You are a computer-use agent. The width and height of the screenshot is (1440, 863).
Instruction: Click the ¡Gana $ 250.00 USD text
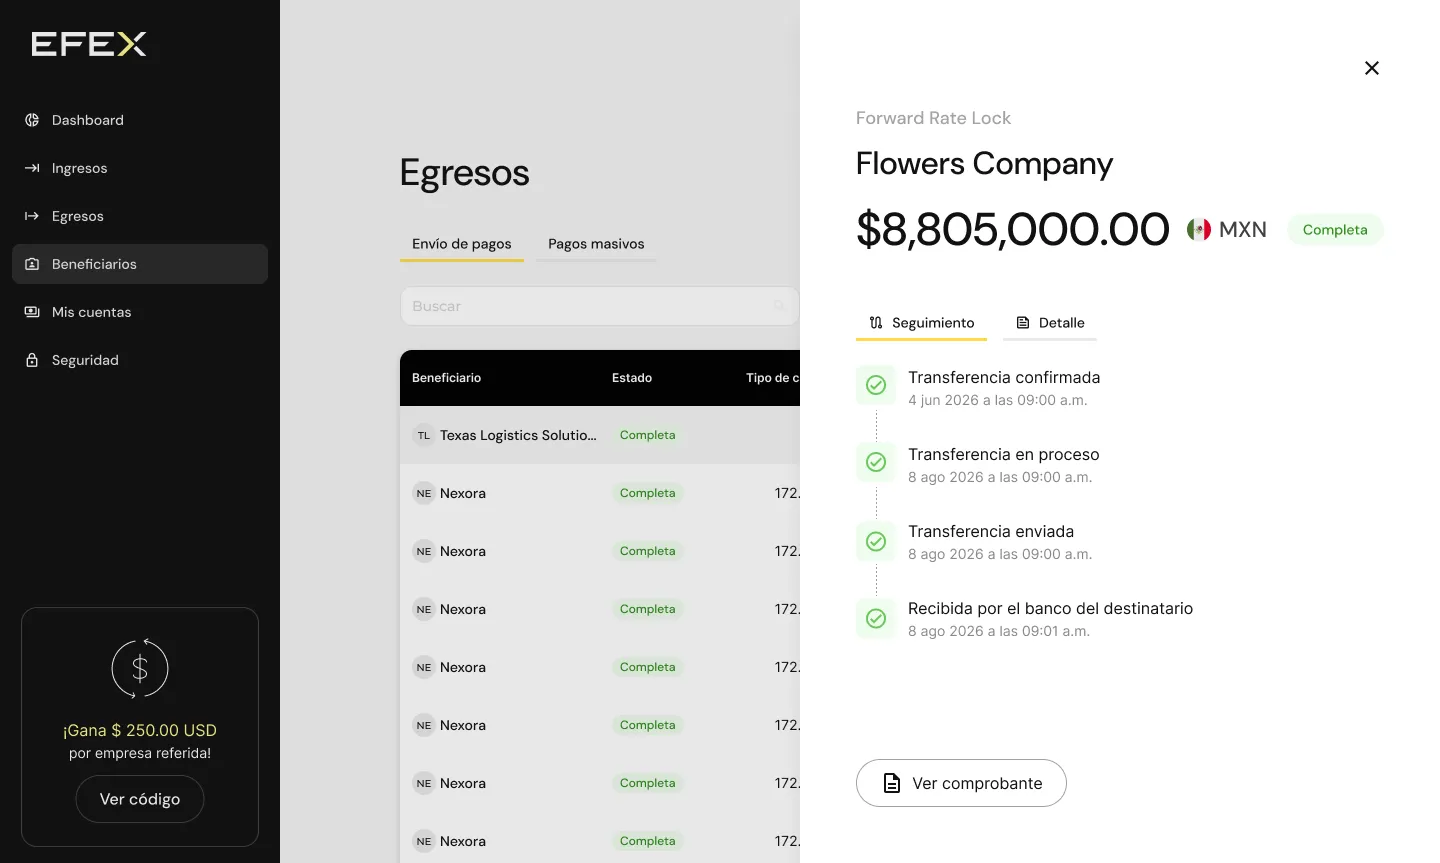(x=140, y=731)
